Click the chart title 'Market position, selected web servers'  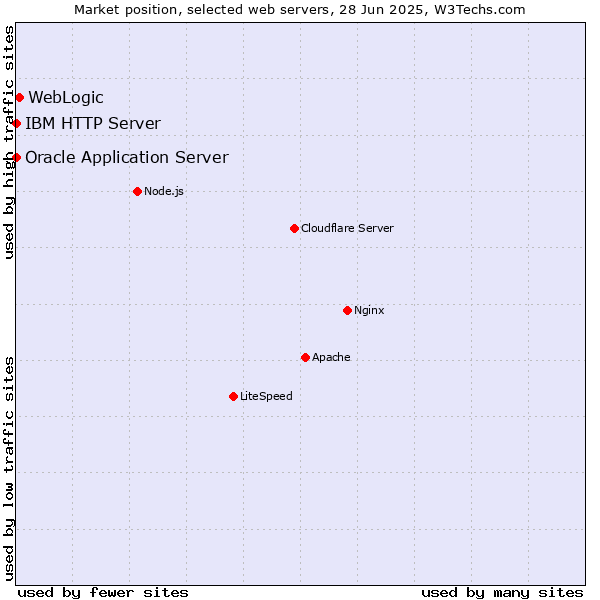(x=202, y=10)
